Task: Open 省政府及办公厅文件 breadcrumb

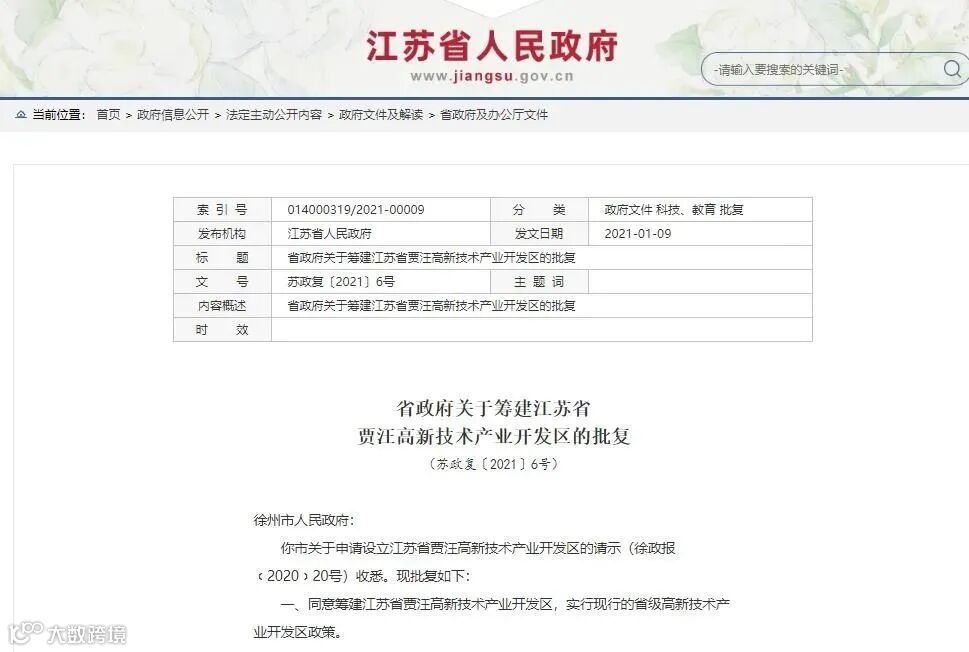Action: pyautogui.click(x=494, y=114)
